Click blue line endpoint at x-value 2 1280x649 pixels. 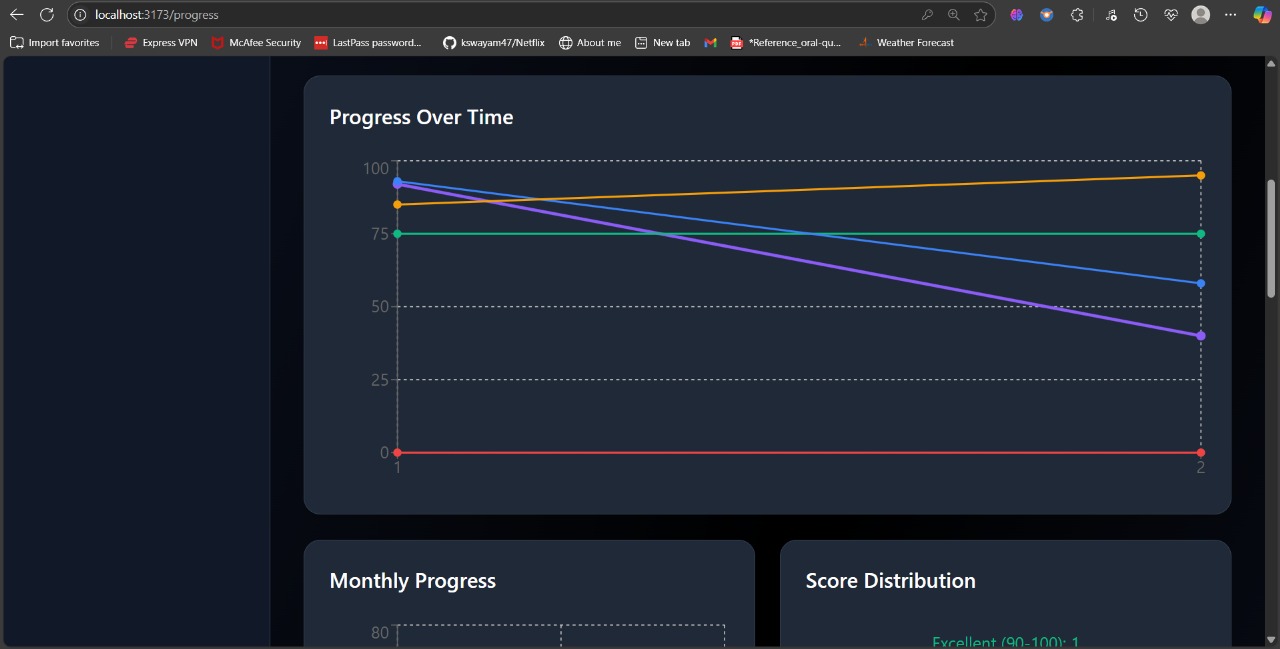[1201, 284]
